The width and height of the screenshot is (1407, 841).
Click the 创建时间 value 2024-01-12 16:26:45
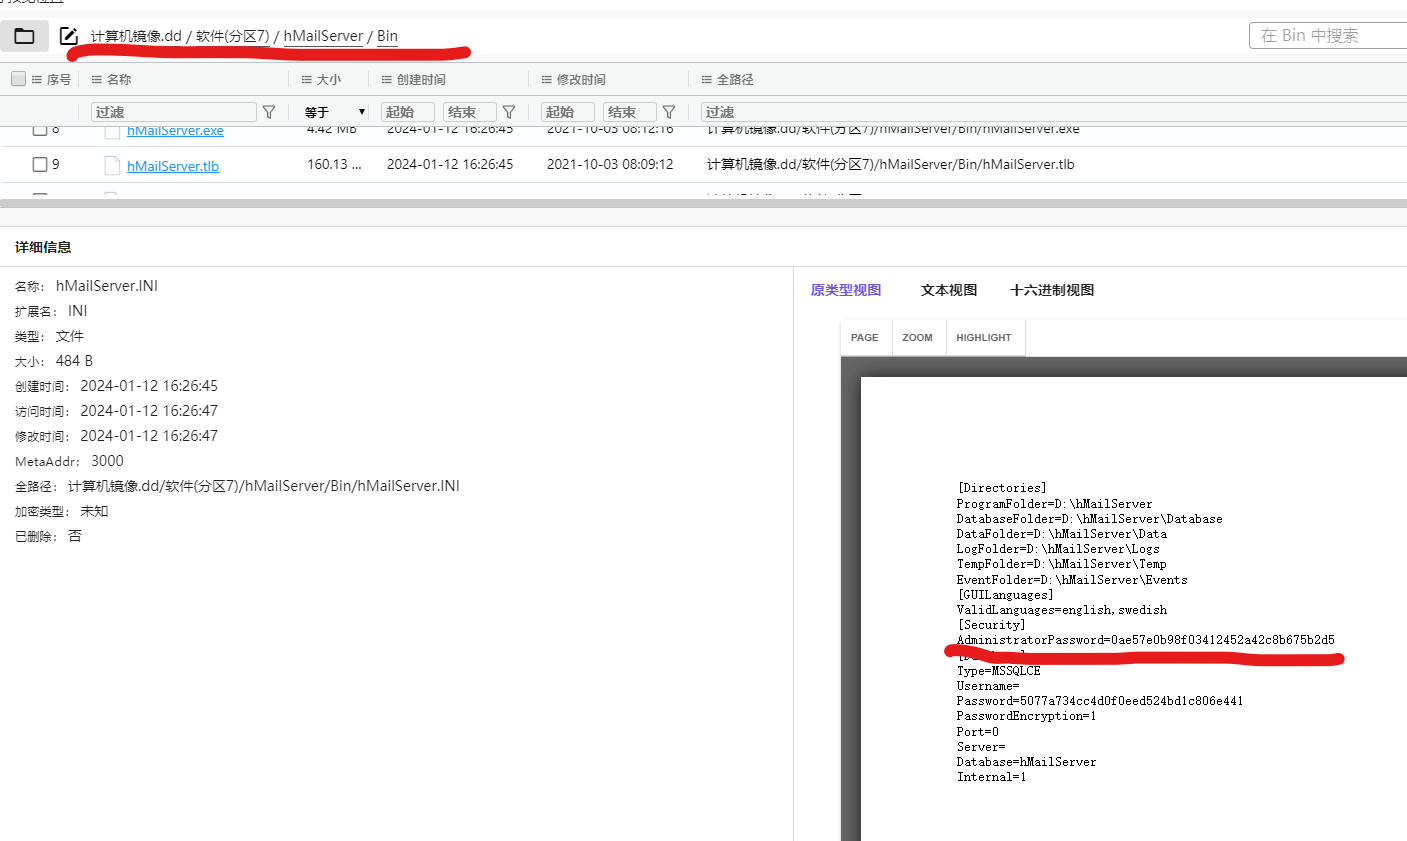click(x=149, y=386)
